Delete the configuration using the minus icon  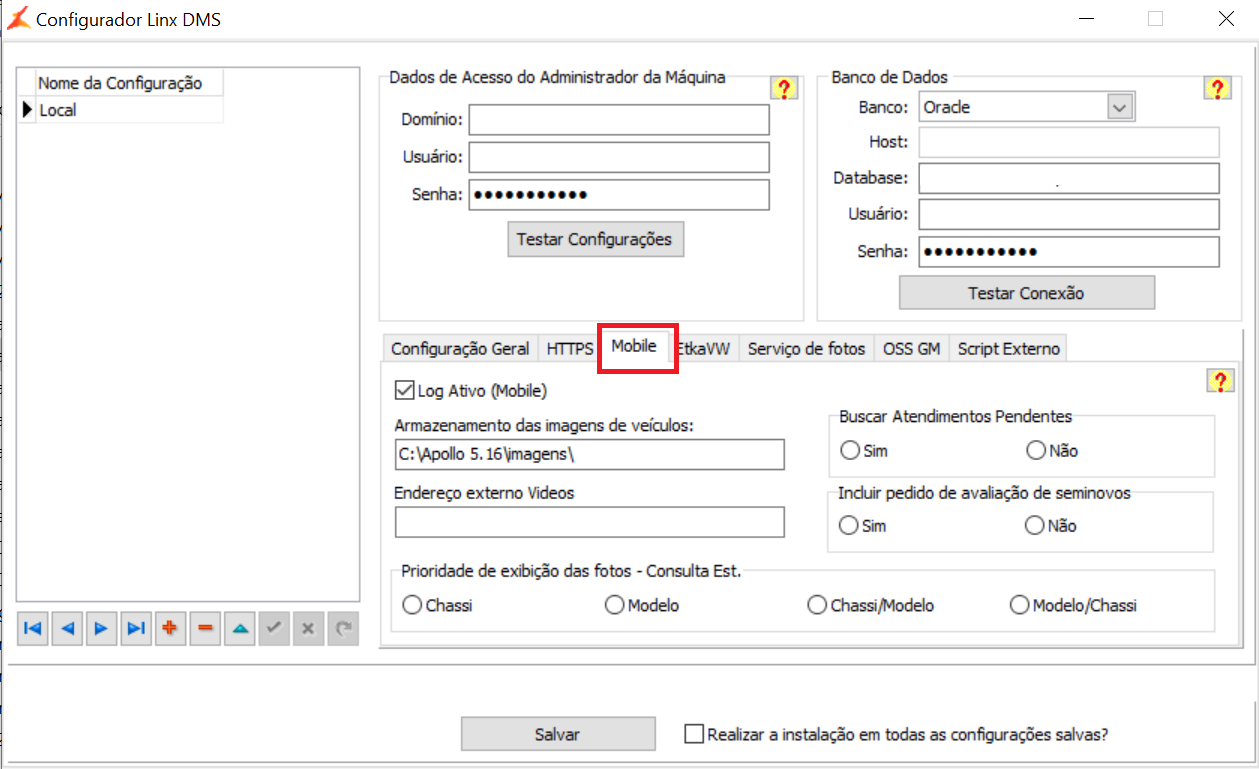coord(205,628)
